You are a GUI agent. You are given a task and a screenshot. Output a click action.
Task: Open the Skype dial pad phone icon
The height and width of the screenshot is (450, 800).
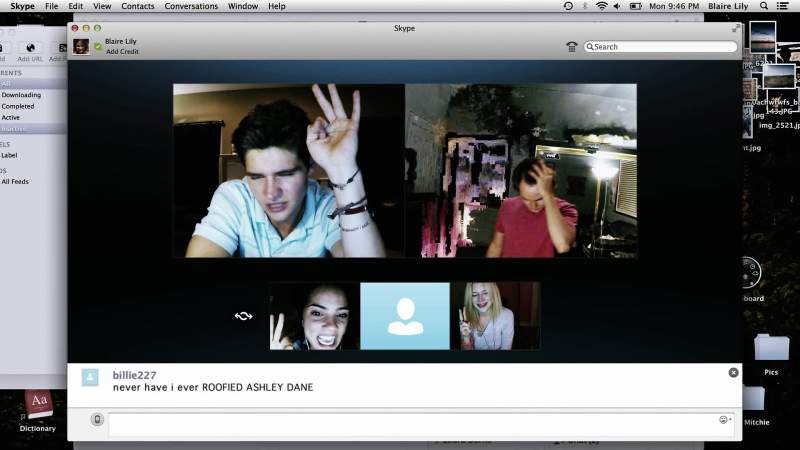pyautogui.click(x=571, y=47)
